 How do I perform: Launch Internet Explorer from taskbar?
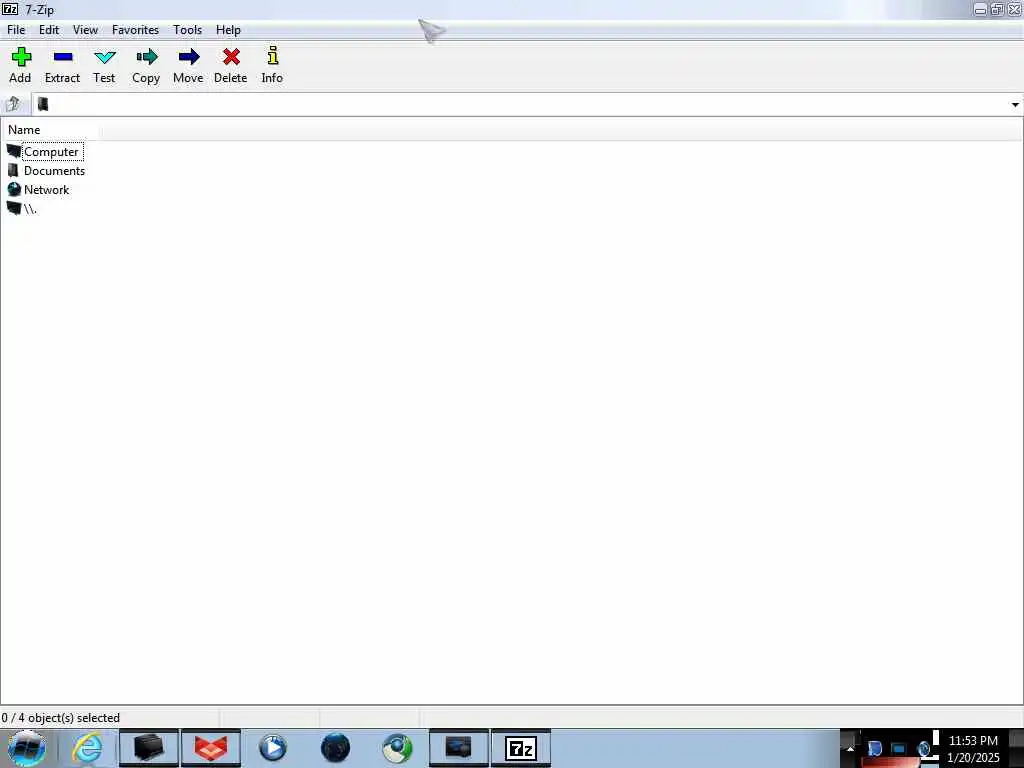click(87, 748)
